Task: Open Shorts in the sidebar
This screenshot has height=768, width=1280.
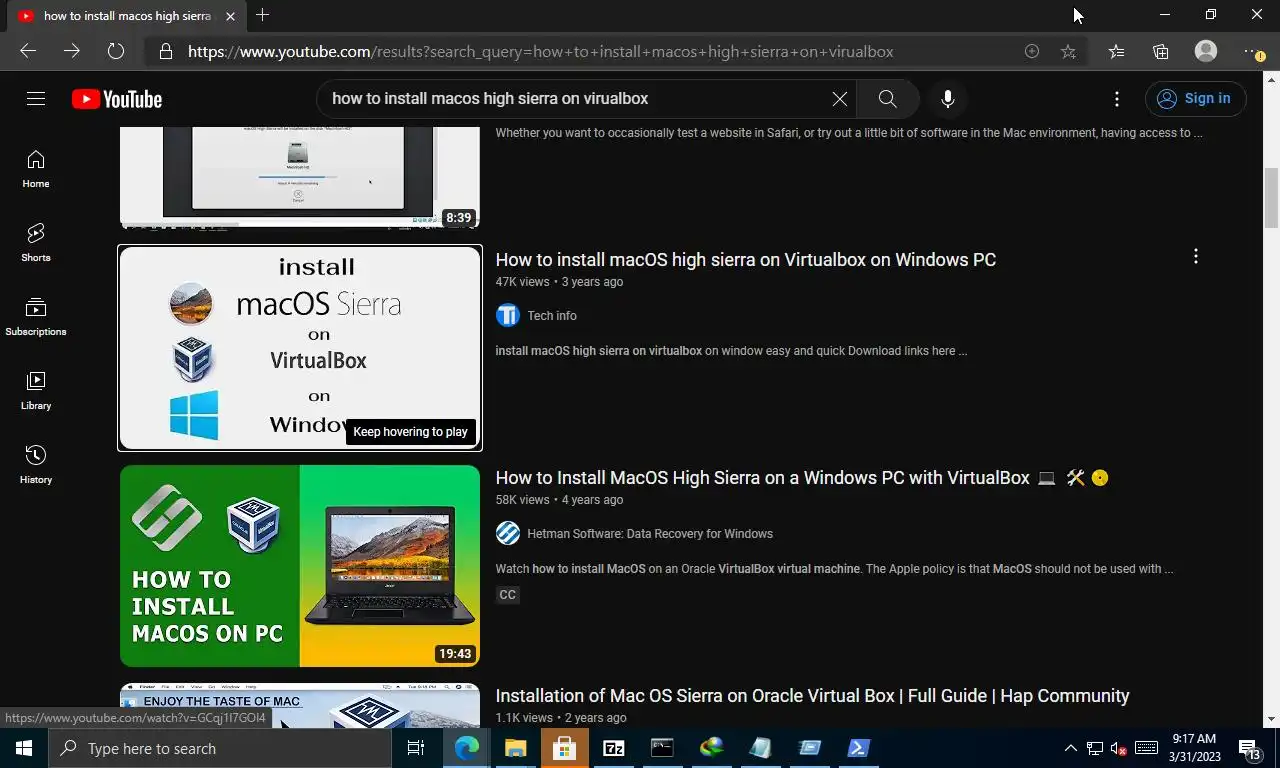Action: [x=36, y=243]
